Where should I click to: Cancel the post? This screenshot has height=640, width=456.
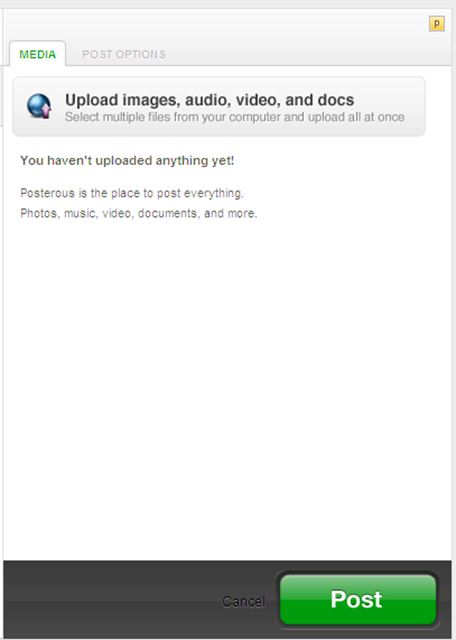244,601
